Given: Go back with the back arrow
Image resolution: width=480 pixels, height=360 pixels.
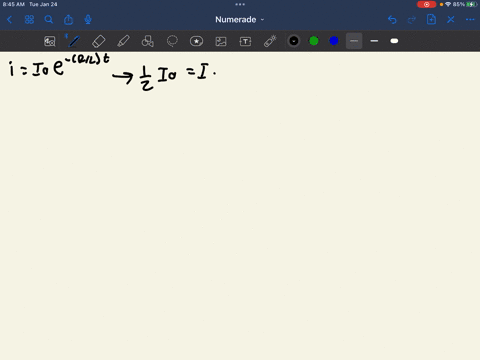Looking at the screenshot, I should click(9, 20).
